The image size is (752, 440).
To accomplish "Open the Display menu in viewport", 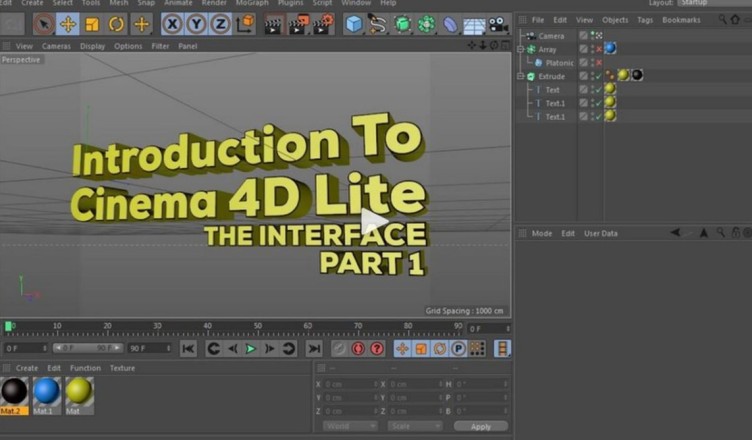I will (92, 46).
